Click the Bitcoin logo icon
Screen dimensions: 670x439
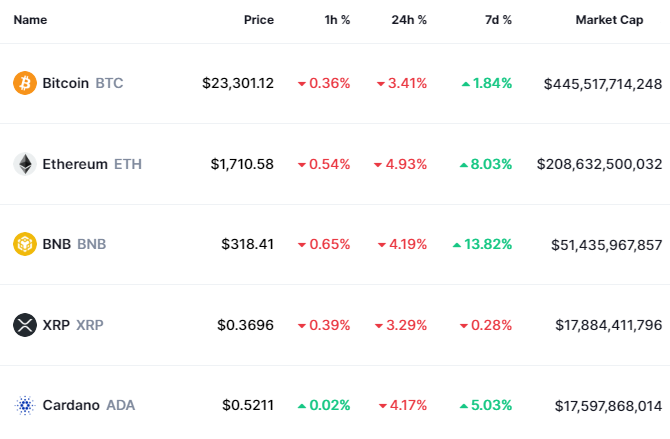click(24, 83)
